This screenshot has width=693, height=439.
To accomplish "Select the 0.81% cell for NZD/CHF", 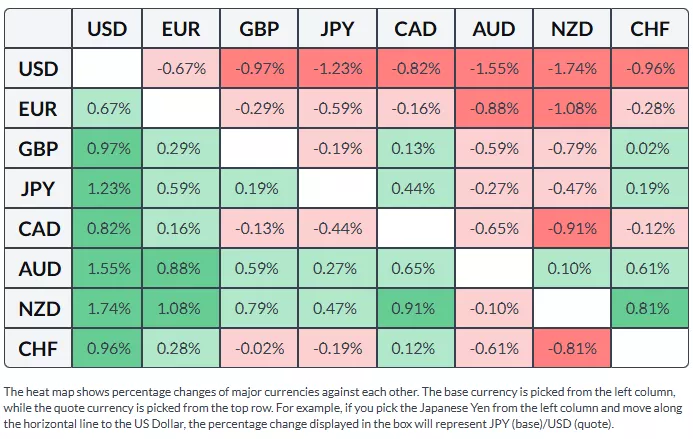I will point(650,309).
